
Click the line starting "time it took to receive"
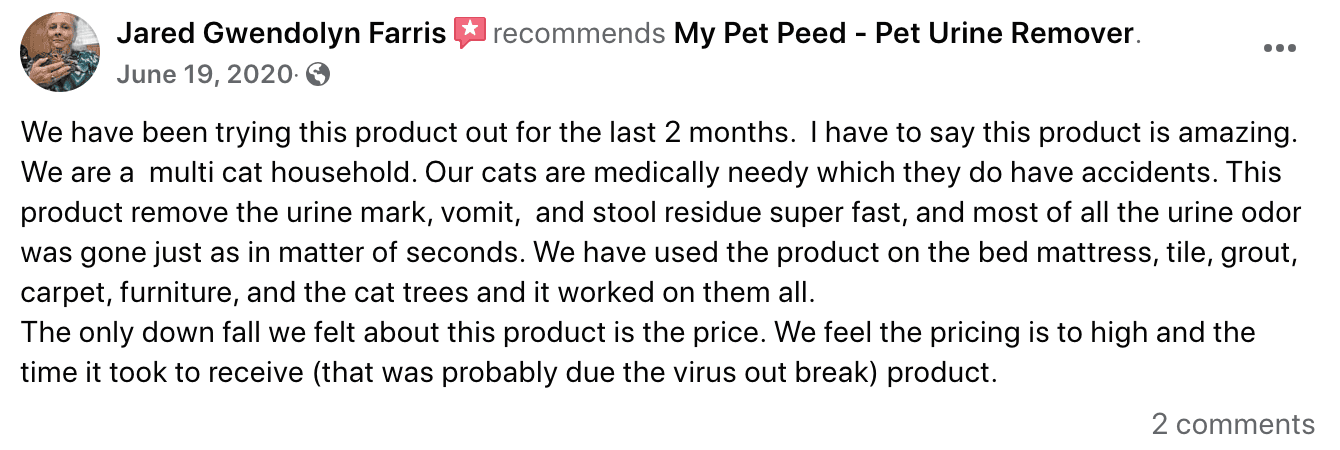pos(509,372)
